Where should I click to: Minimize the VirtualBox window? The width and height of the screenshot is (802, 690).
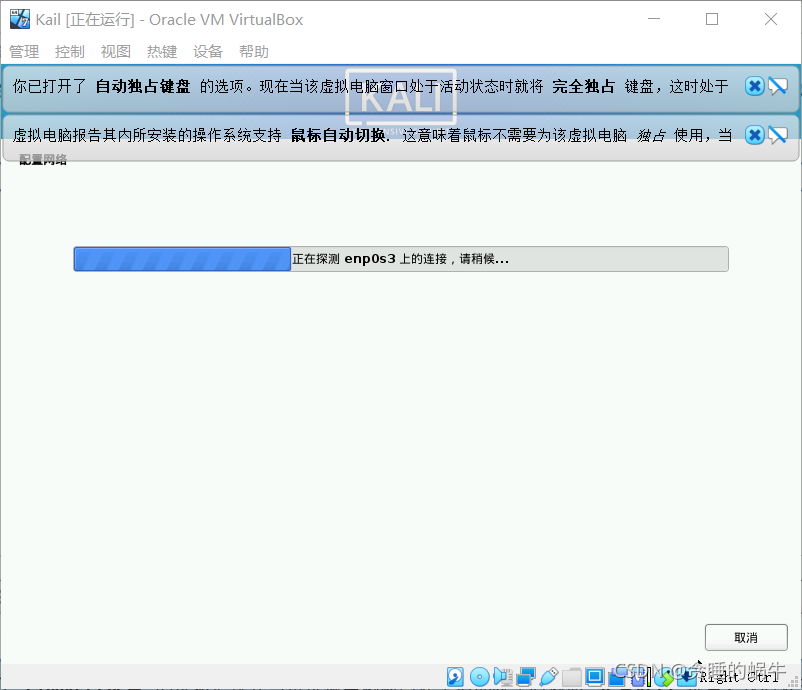coord(654,19)
